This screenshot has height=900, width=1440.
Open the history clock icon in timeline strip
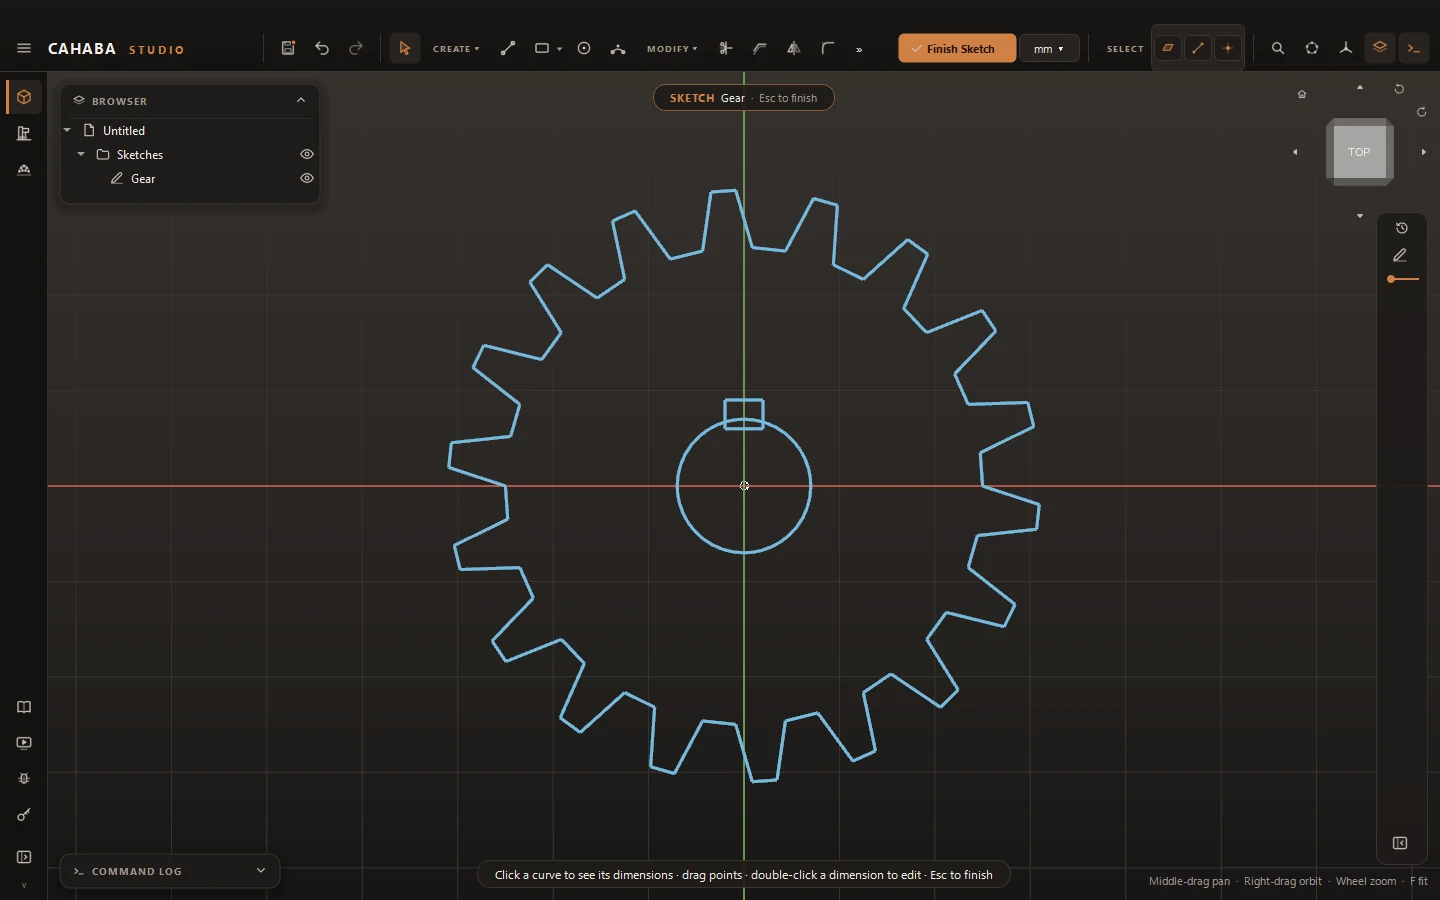1402,228
